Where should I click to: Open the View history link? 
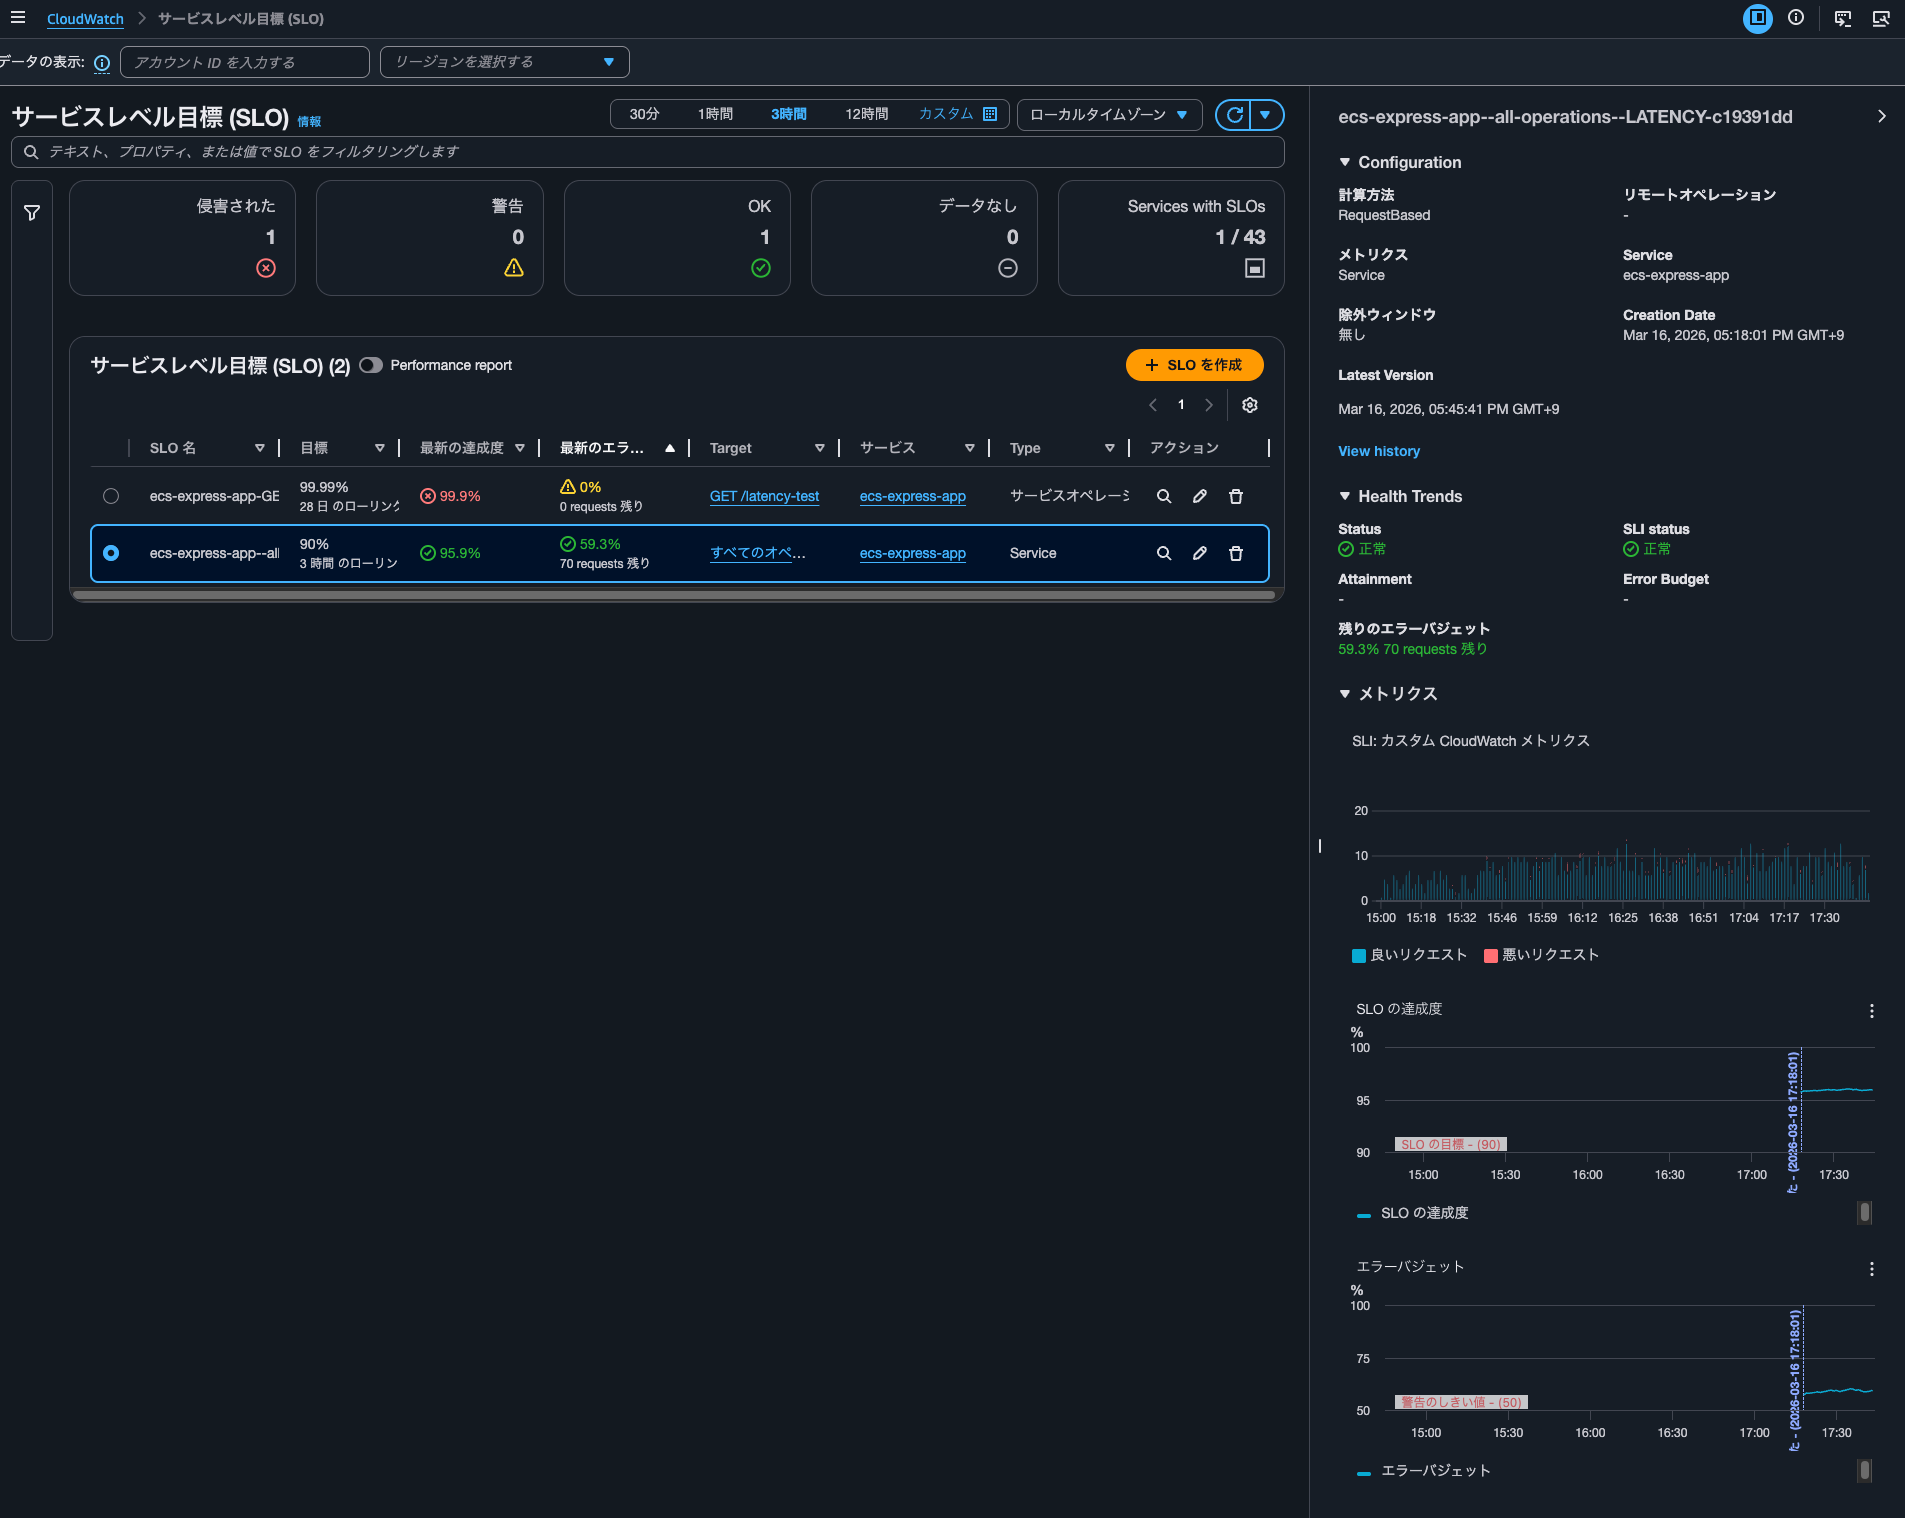[x=1378, y=452]
